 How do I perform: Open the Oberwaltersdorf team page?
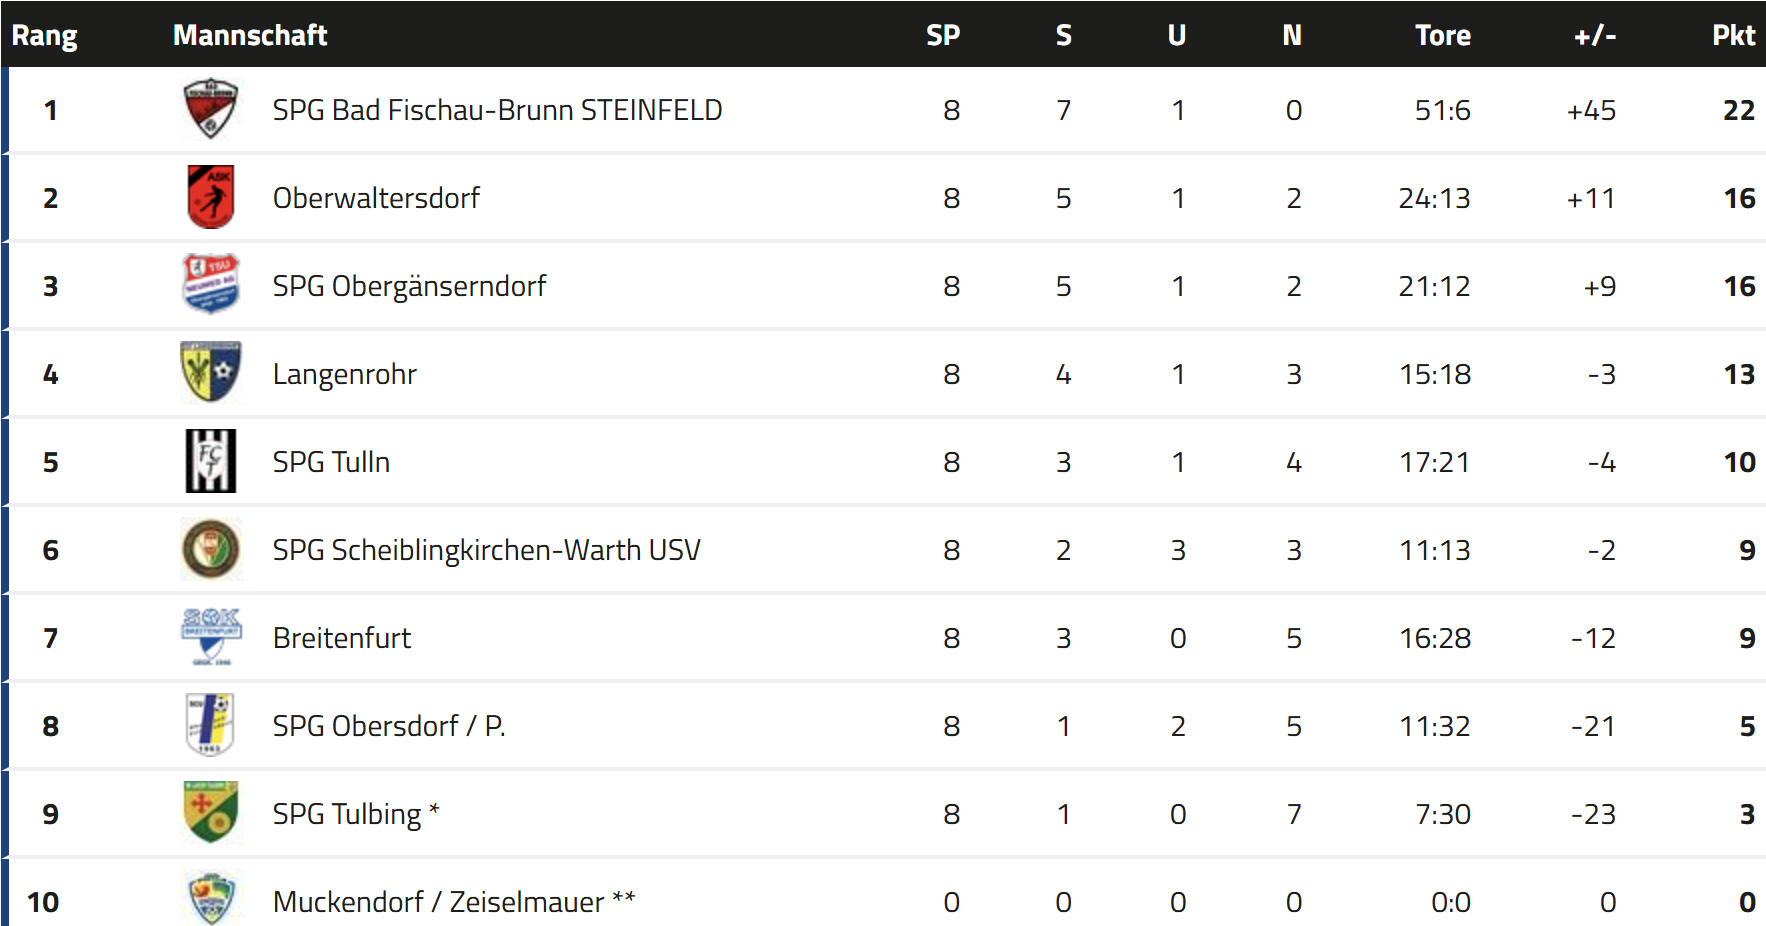click(376, 198)
